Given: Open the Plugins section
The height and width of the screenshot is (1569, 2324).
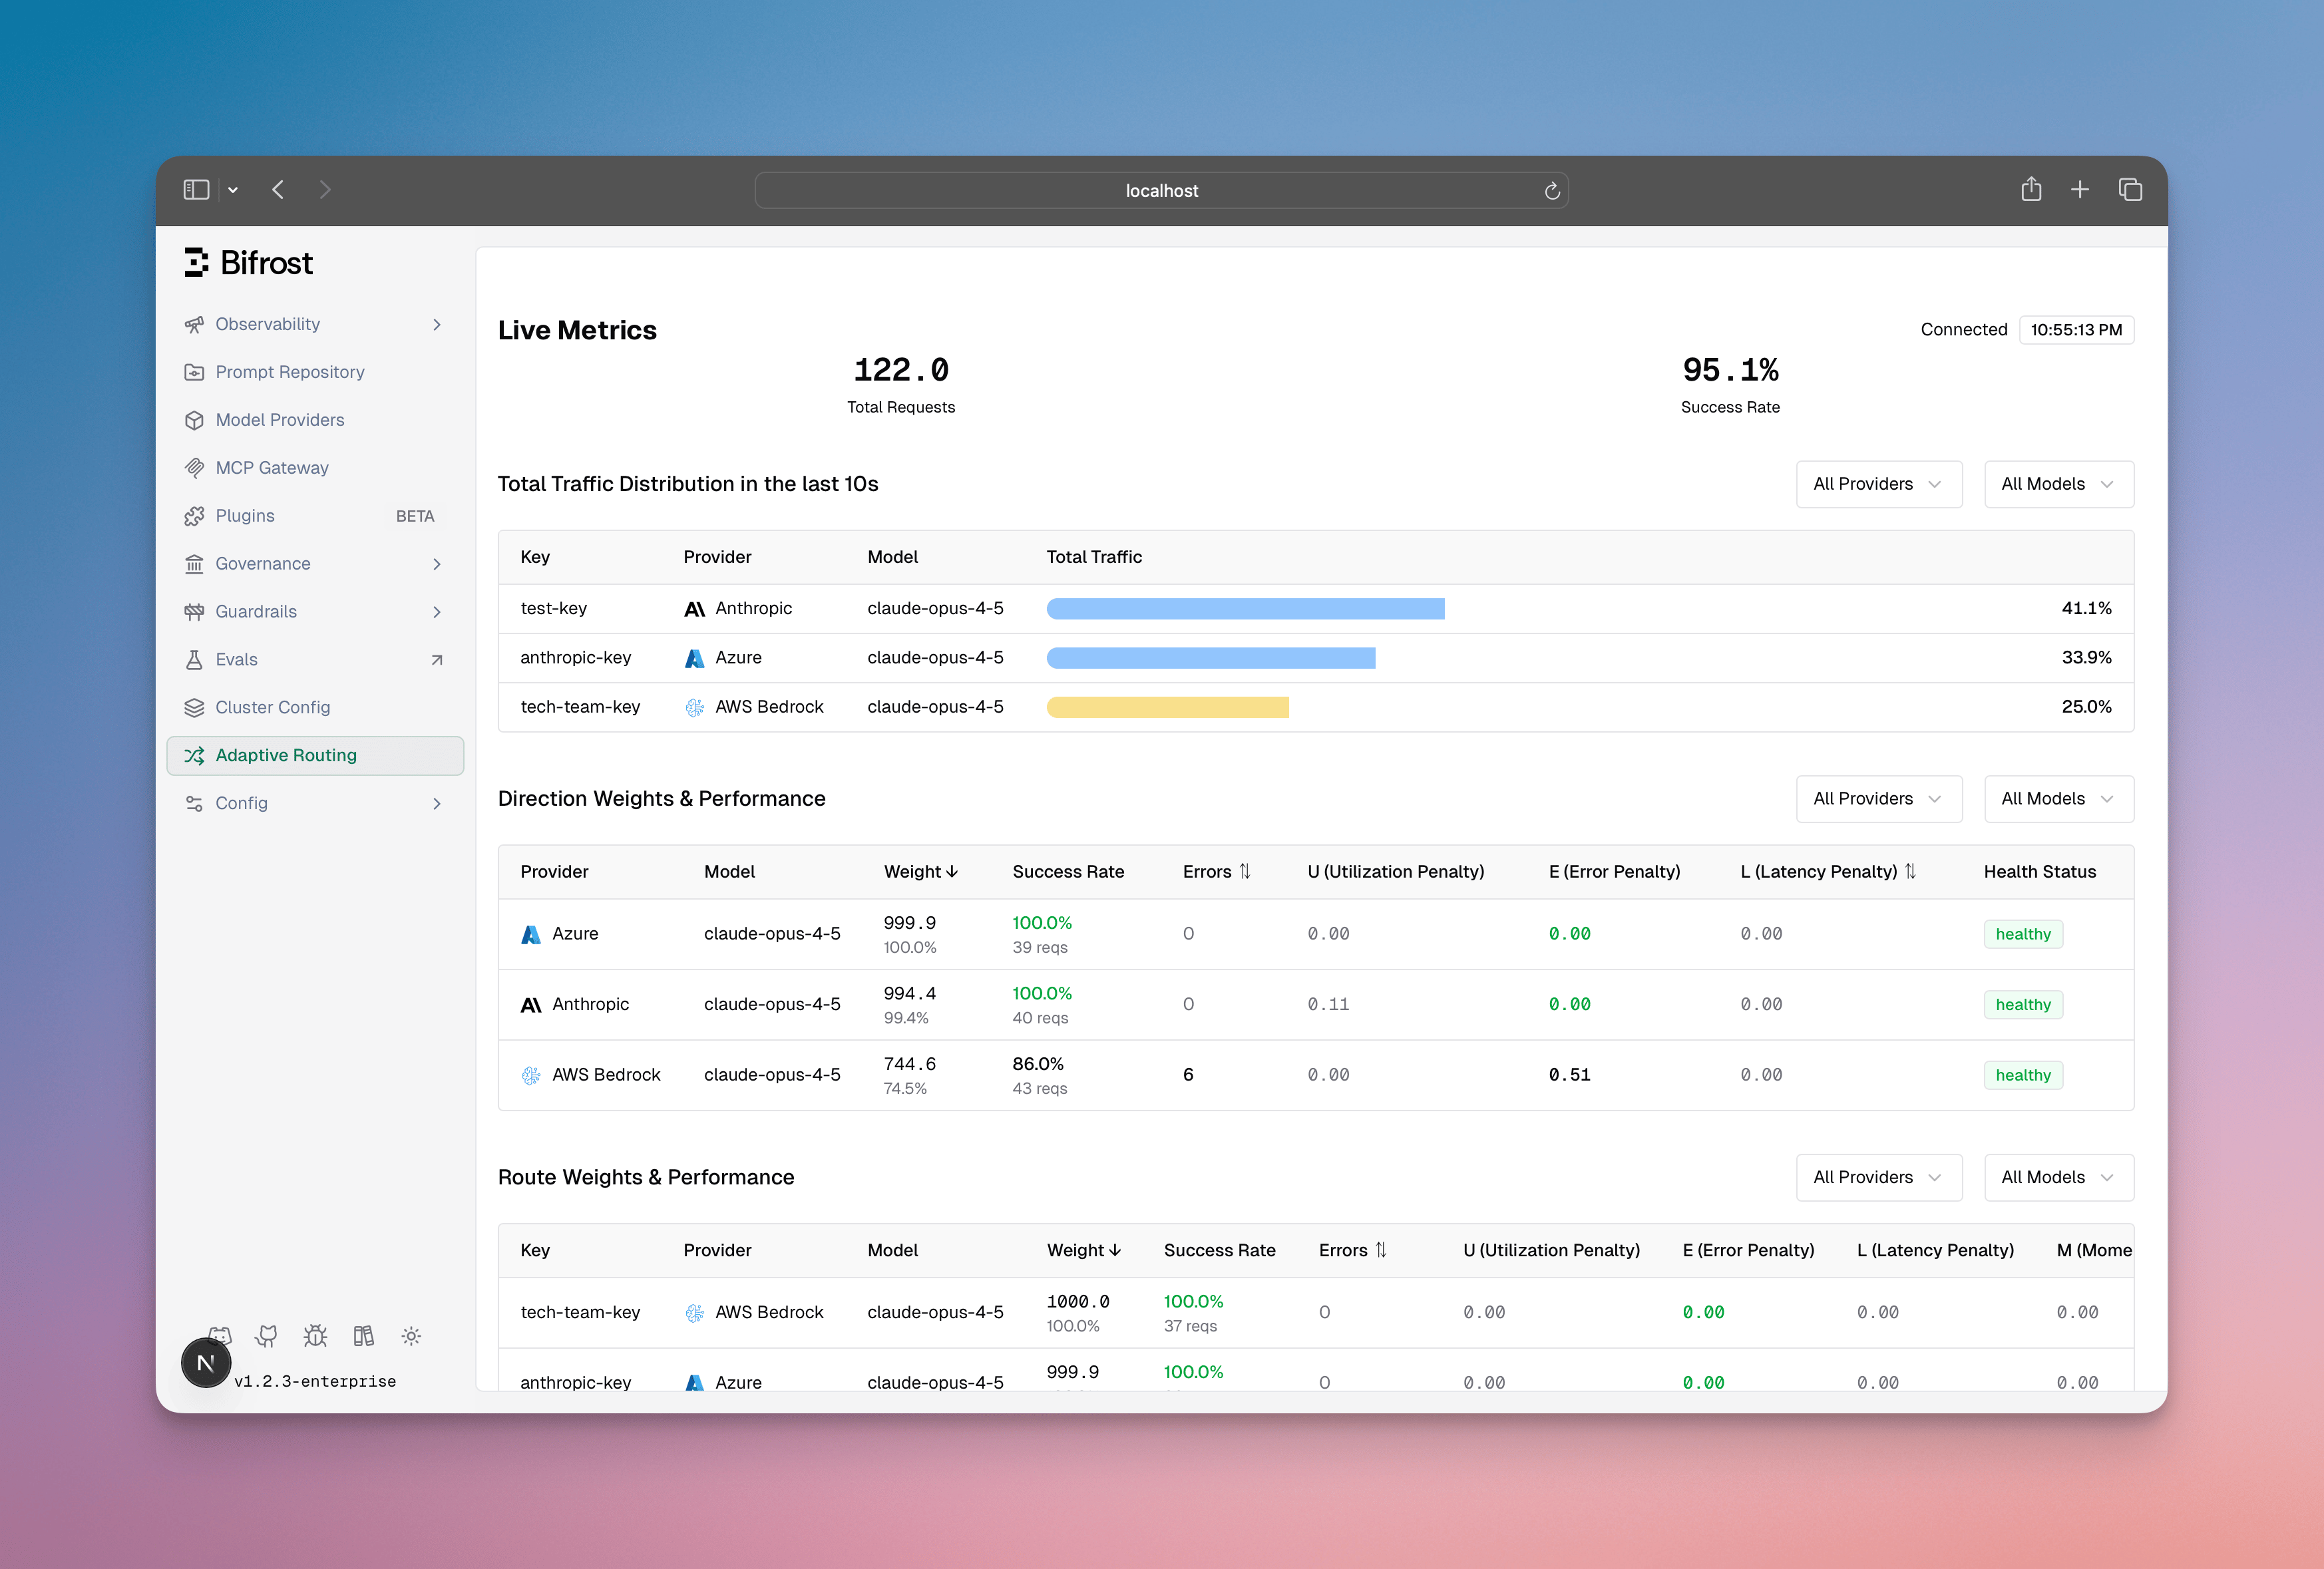Looking at the screenshot, I should click(x=315, y=516).
